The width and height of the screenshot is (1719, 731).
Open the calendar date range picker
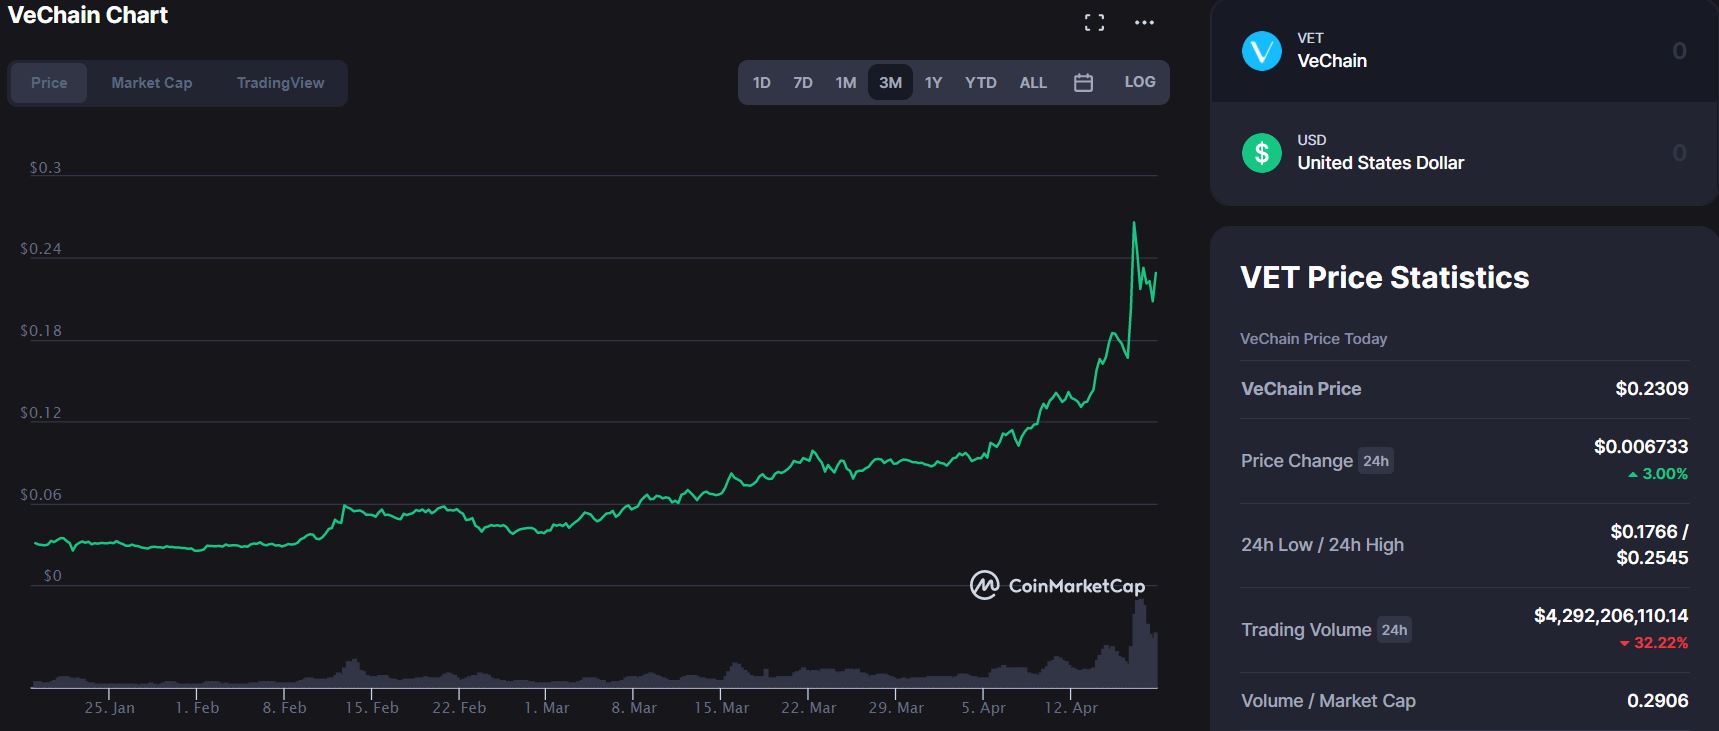1083,82
